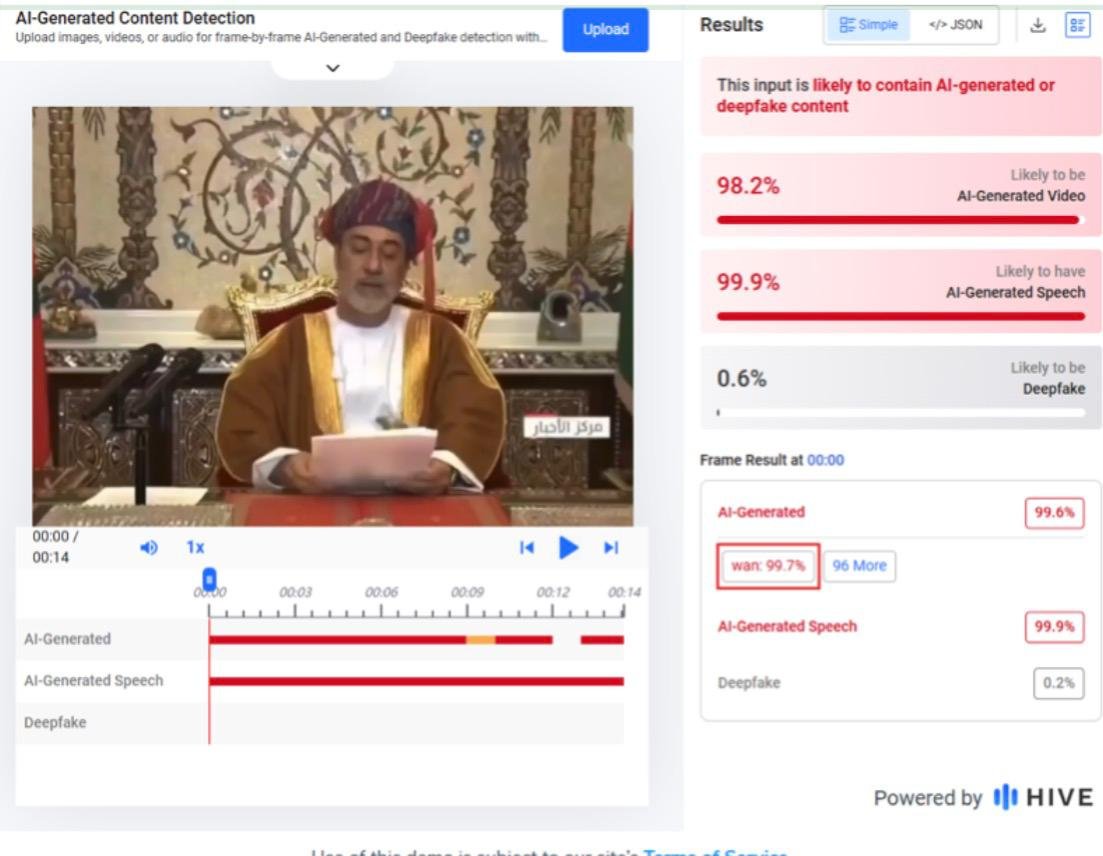Select the wan: 99.7% tag
The height and width of the screenshot is (856, 1103).
click(x=768, y=566)
